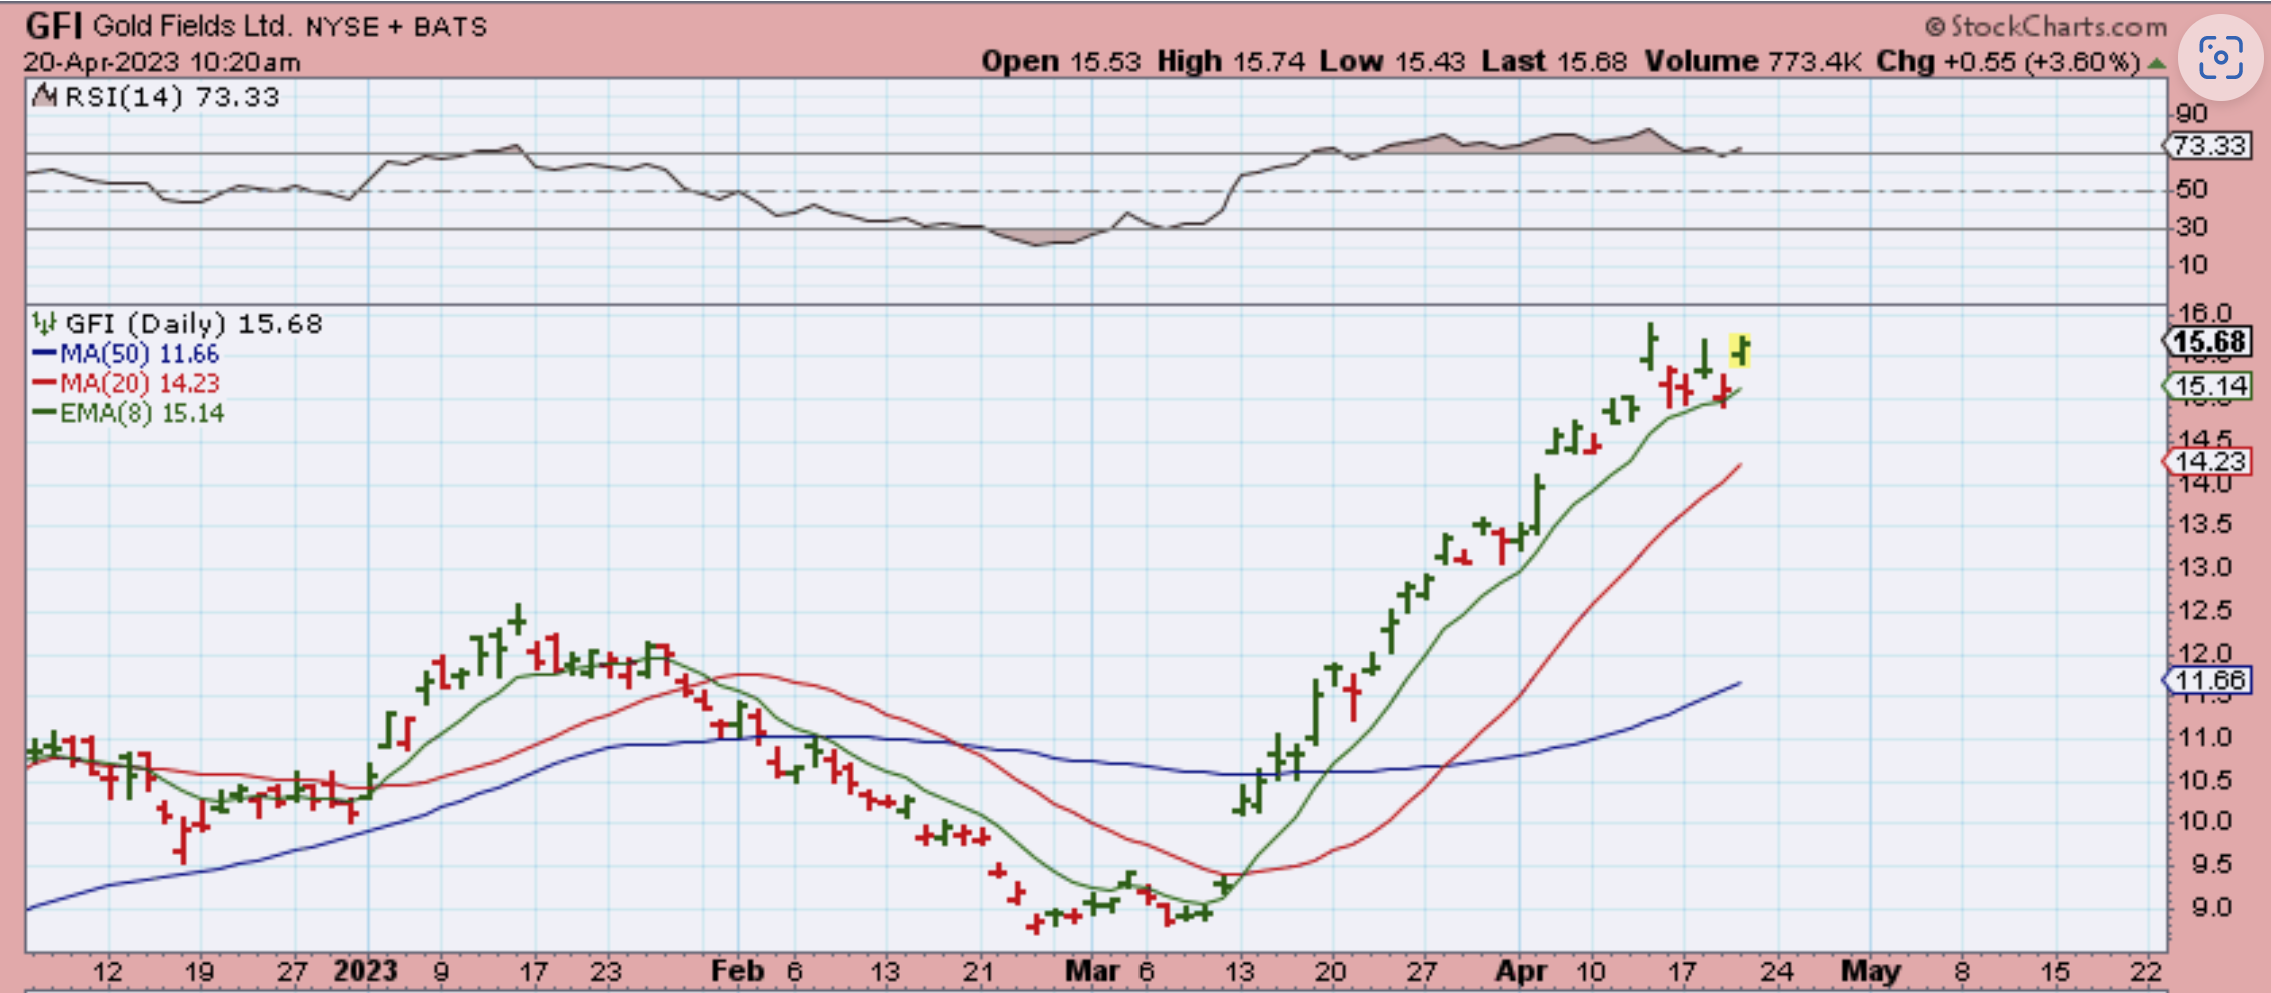
Task: Click the GFI (Daily) 15.68 legend label
Action: tap(194, 323)
